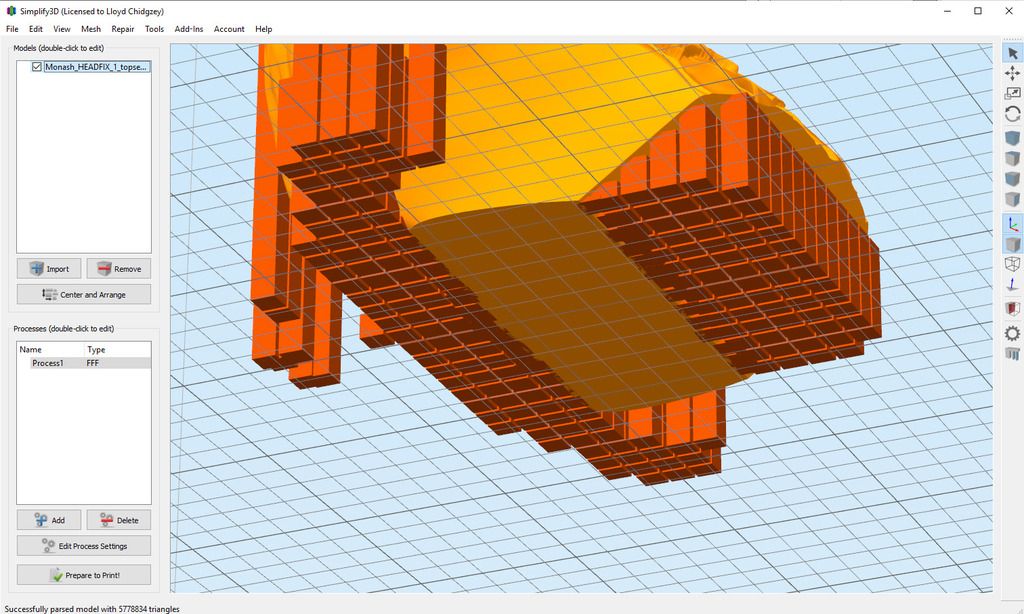This screenshot has width=1024, height=614.
Task: Open the Add-Ins menu
Action: point(189,29)
